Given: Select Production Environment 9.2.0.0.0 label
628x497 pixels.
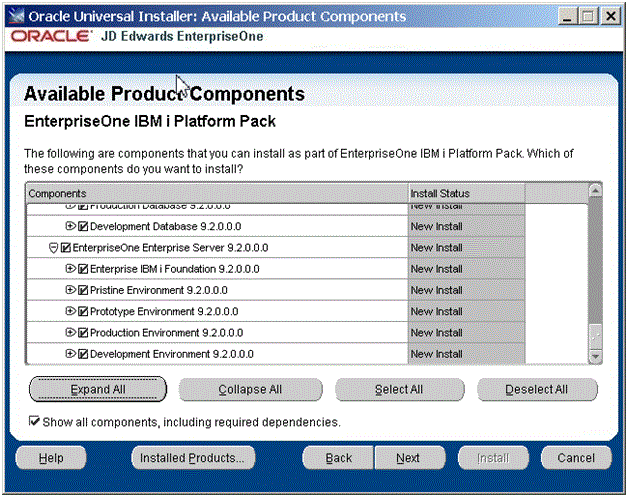Looking at the screenshot, I should 167,332.
